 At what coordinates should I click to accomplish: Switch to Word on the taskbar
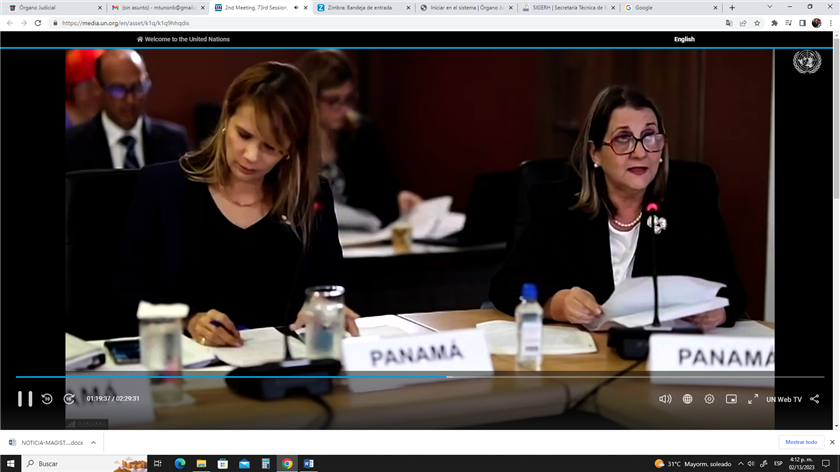309,463
